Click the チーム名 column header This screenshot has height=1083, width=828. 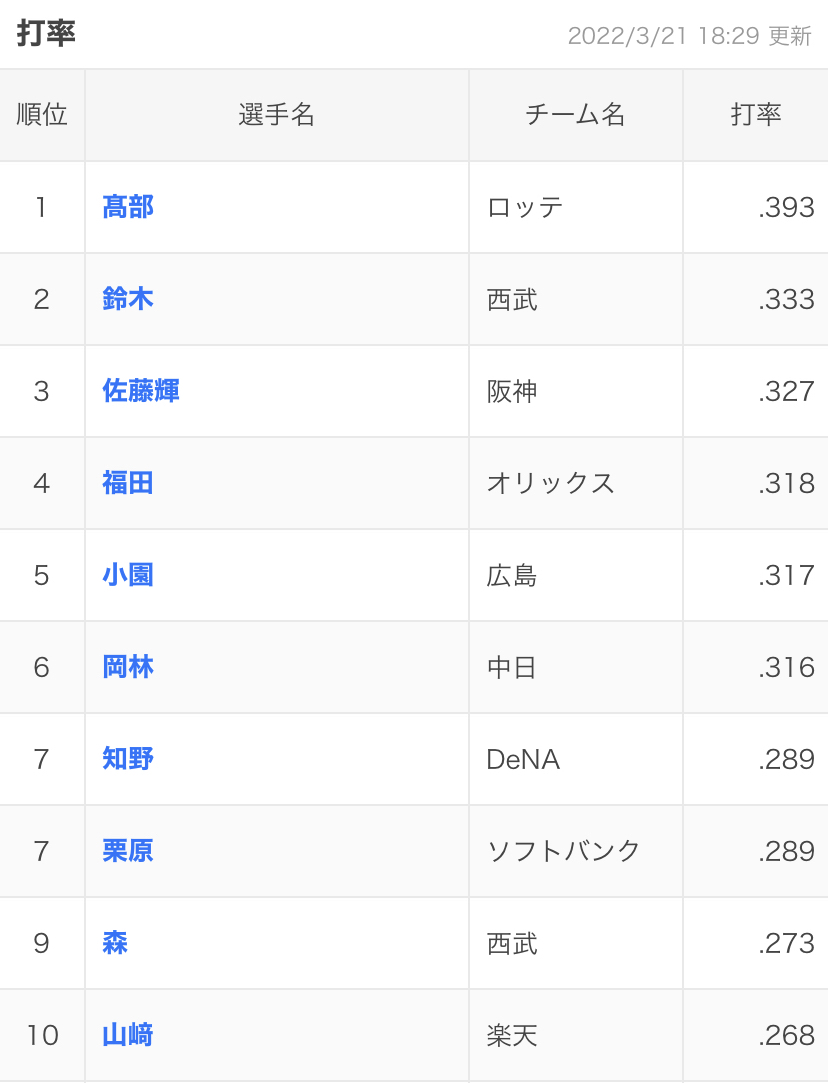575,115
